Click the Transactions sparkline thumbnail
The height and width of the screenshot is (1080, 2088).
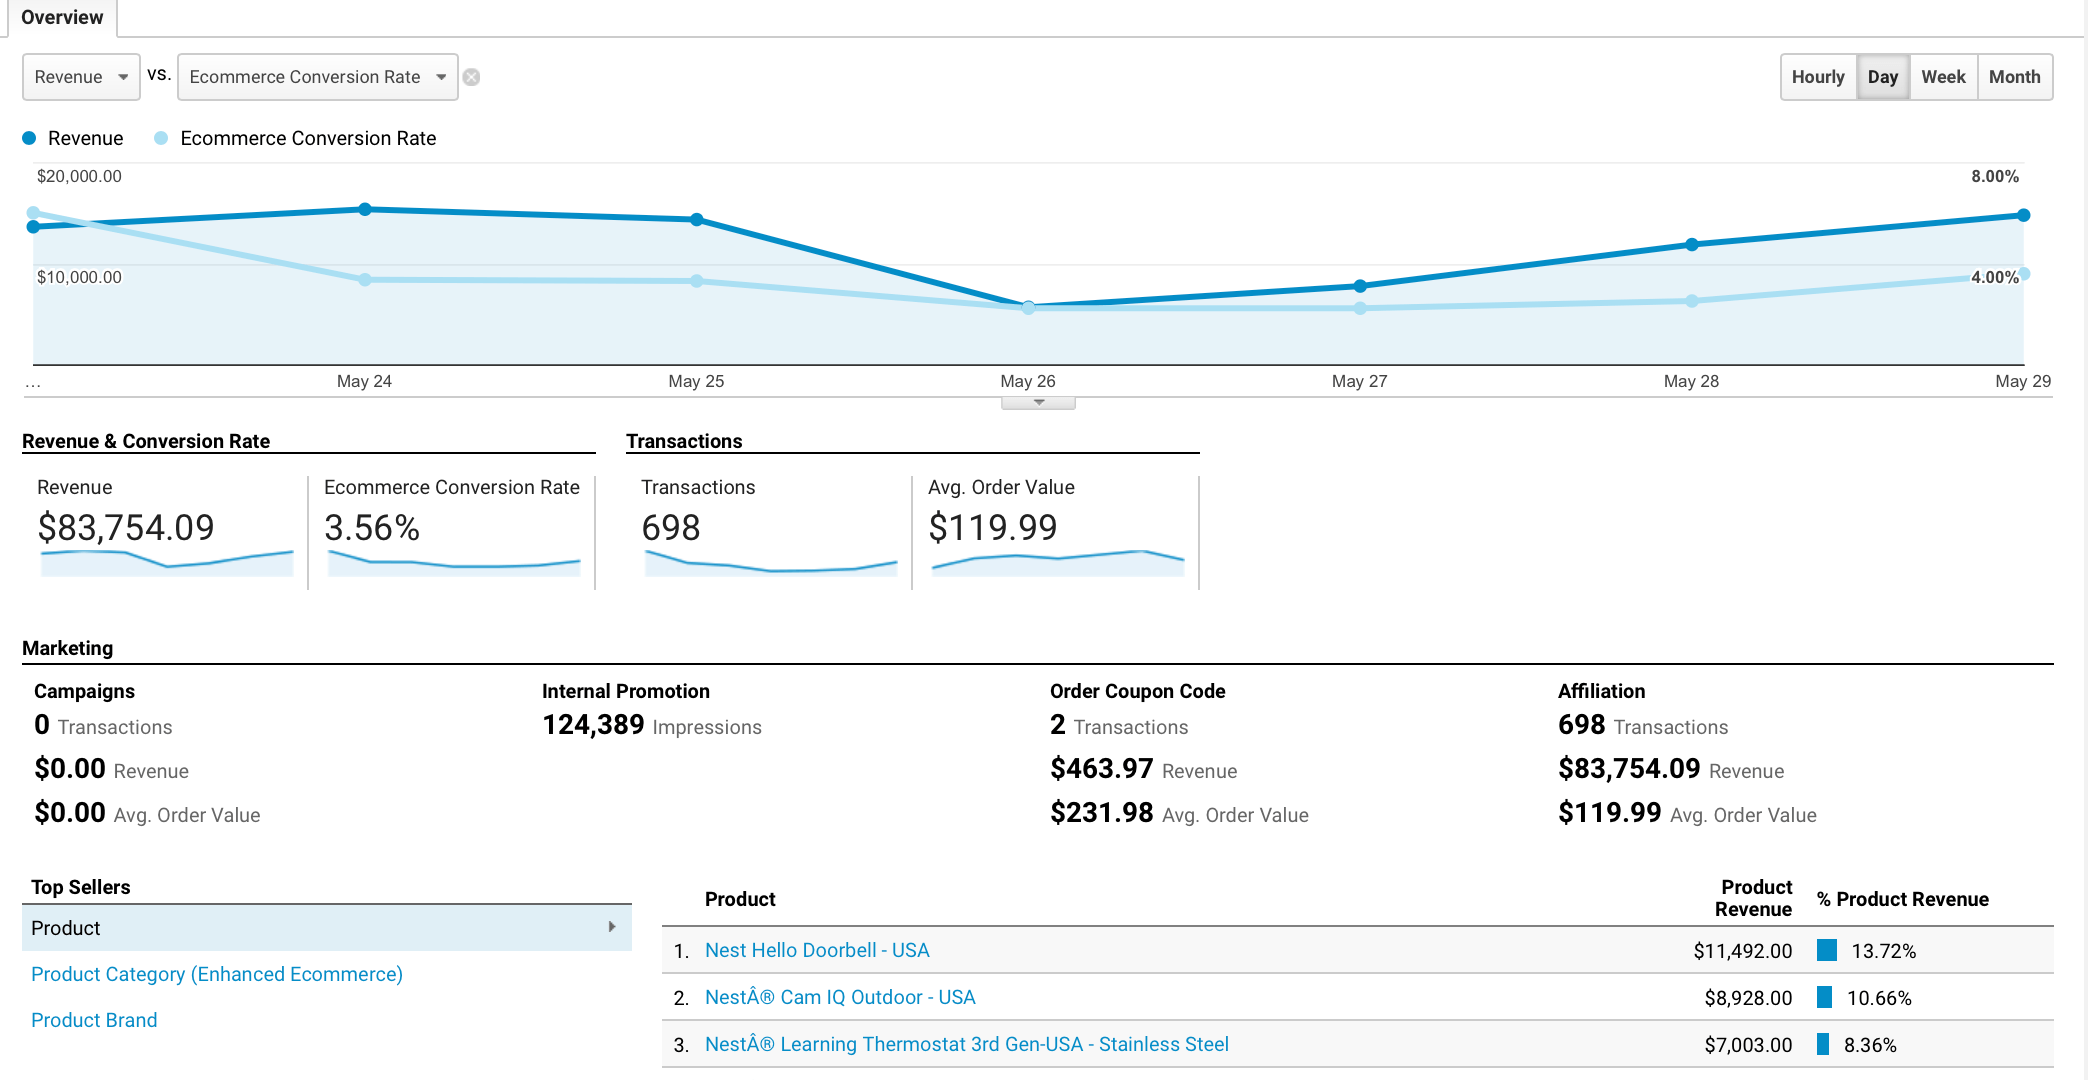point(770,564)
